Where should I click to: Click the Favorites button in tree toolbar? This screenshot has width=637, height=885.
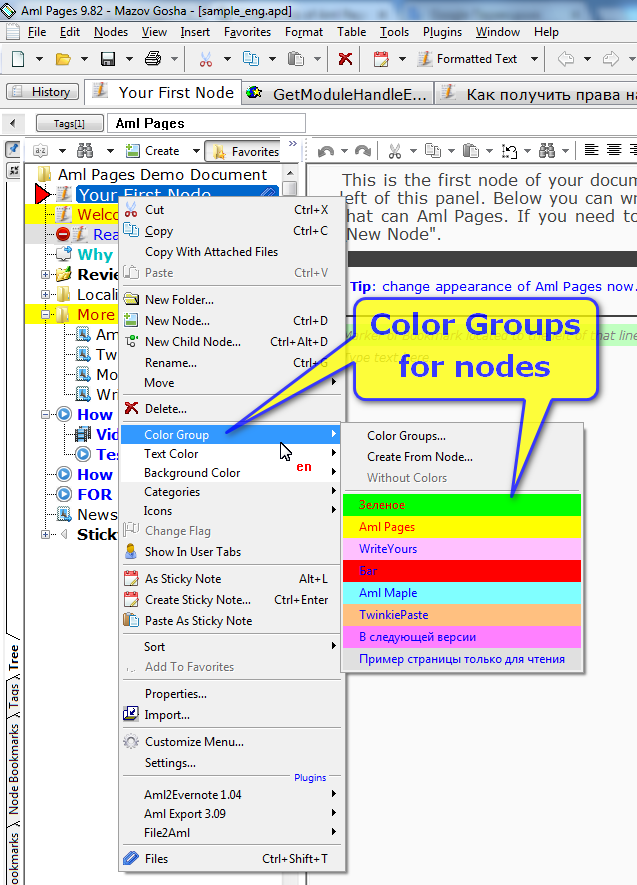point(243,151)
